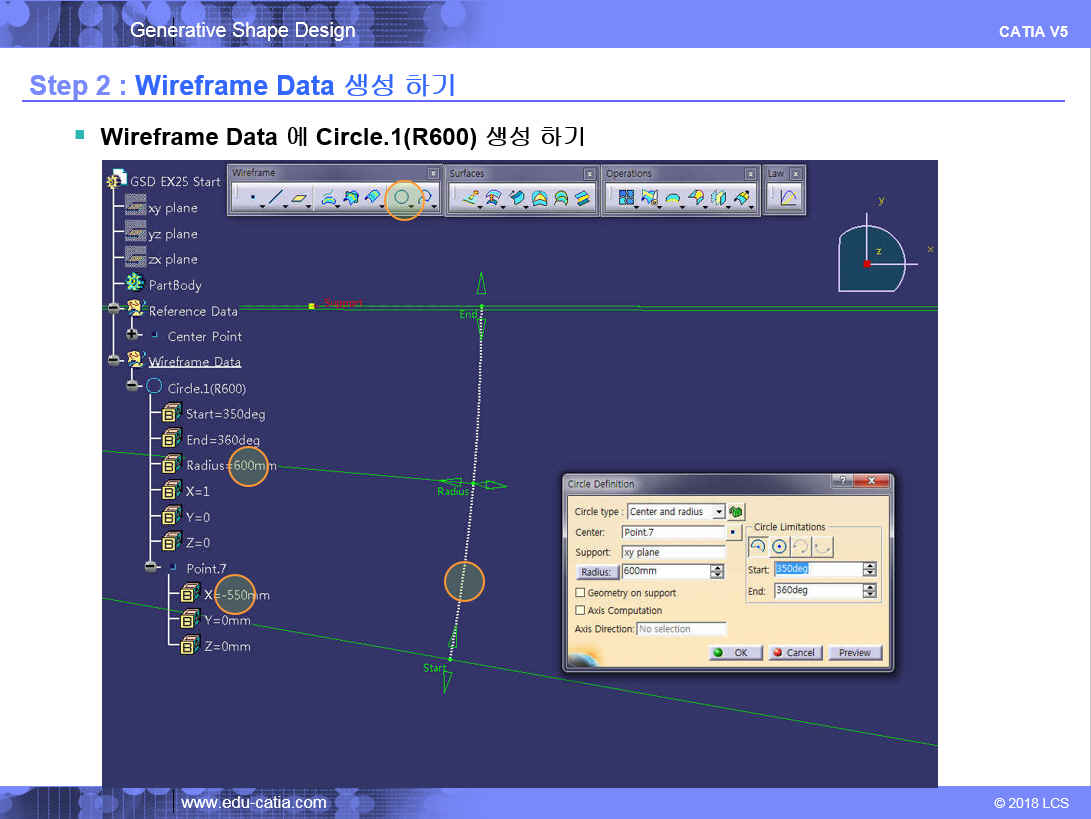Select whole circle limitation option

pos(779,547)
